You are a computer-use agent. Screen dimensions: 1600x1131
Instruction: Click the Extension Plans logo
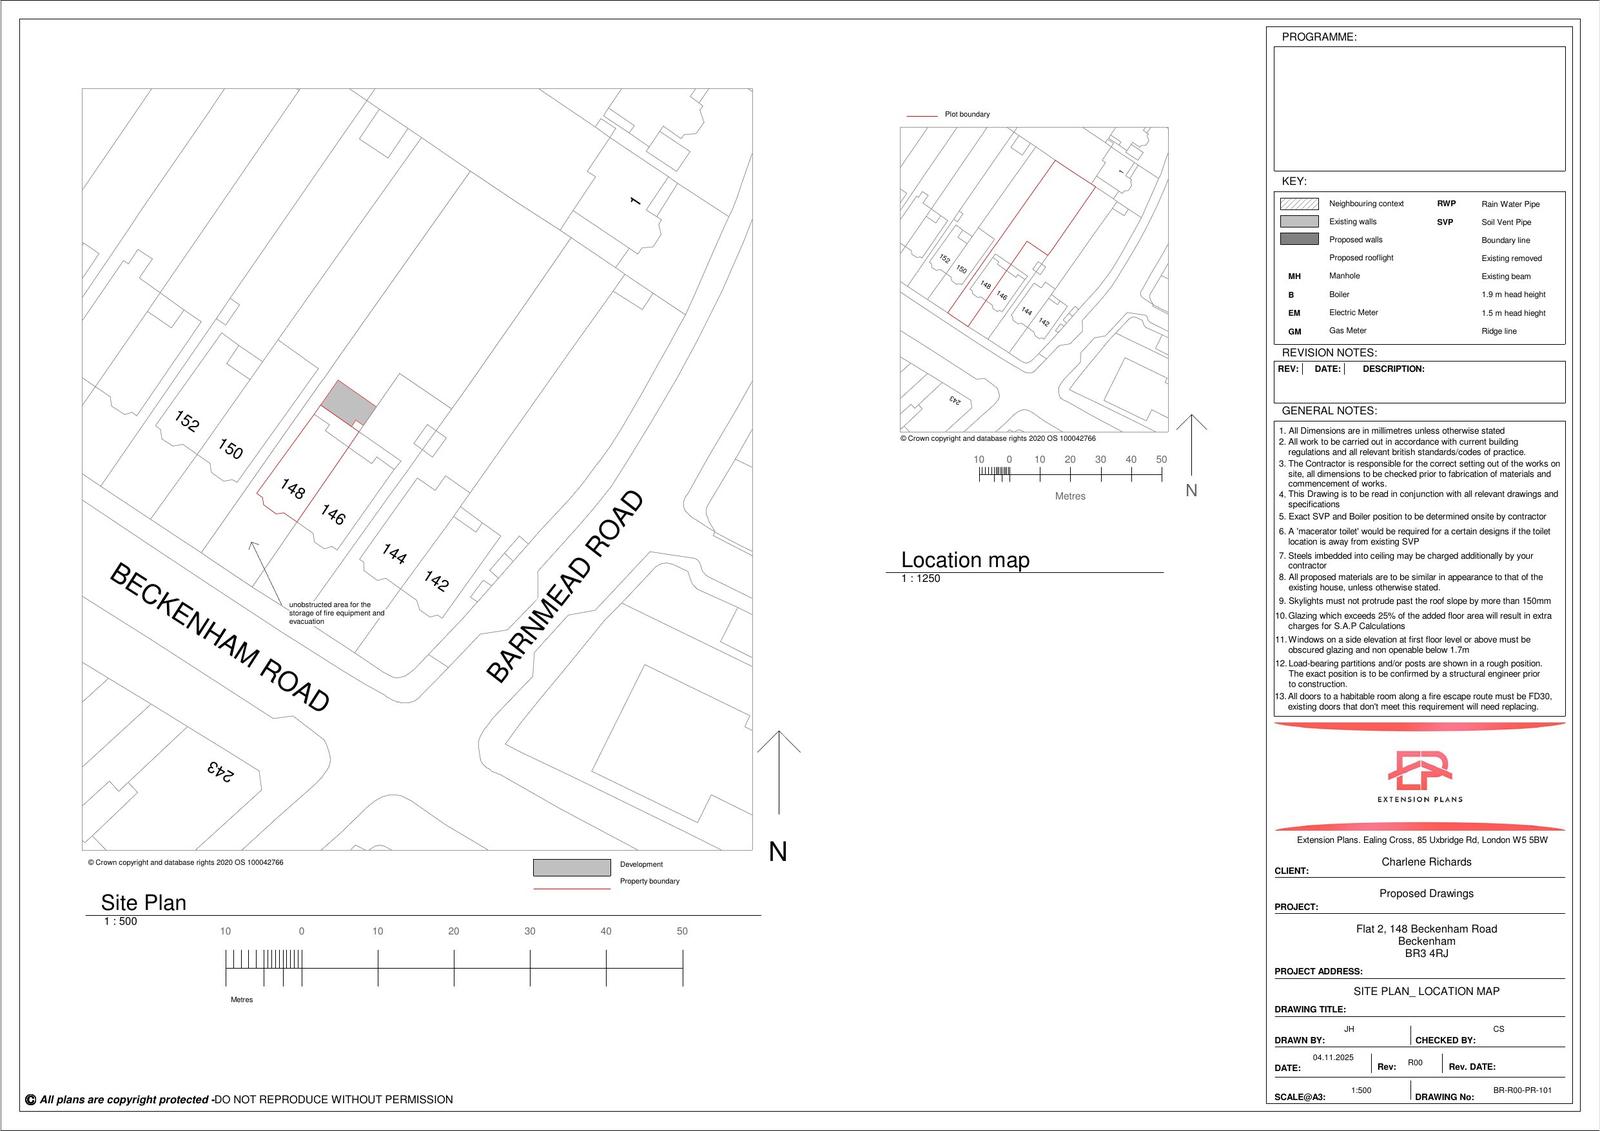click(1419, 774)
